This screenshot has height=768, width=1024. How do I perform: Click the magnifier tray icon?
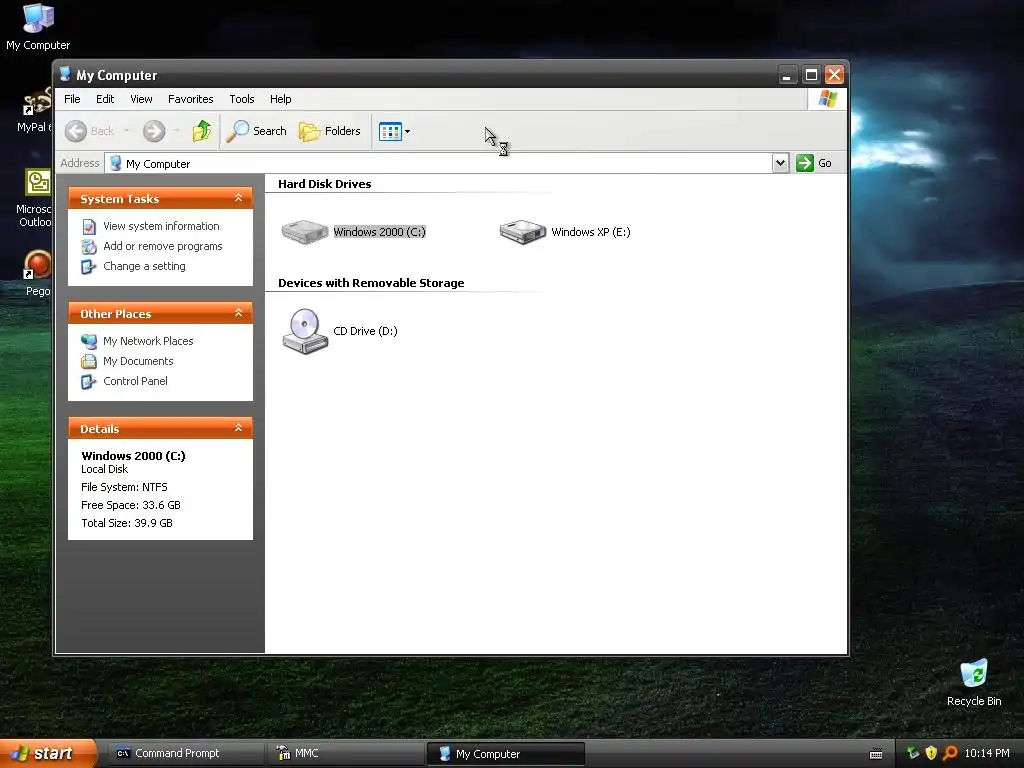click(950, 754)
